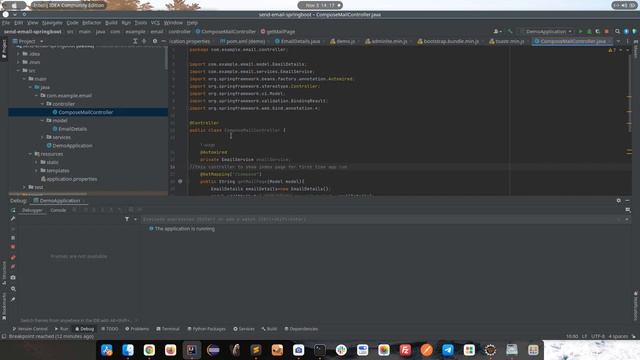Click the getMailPage breadcrumb in navigation bar
This screenshot has height=360, width=640.
278,31
